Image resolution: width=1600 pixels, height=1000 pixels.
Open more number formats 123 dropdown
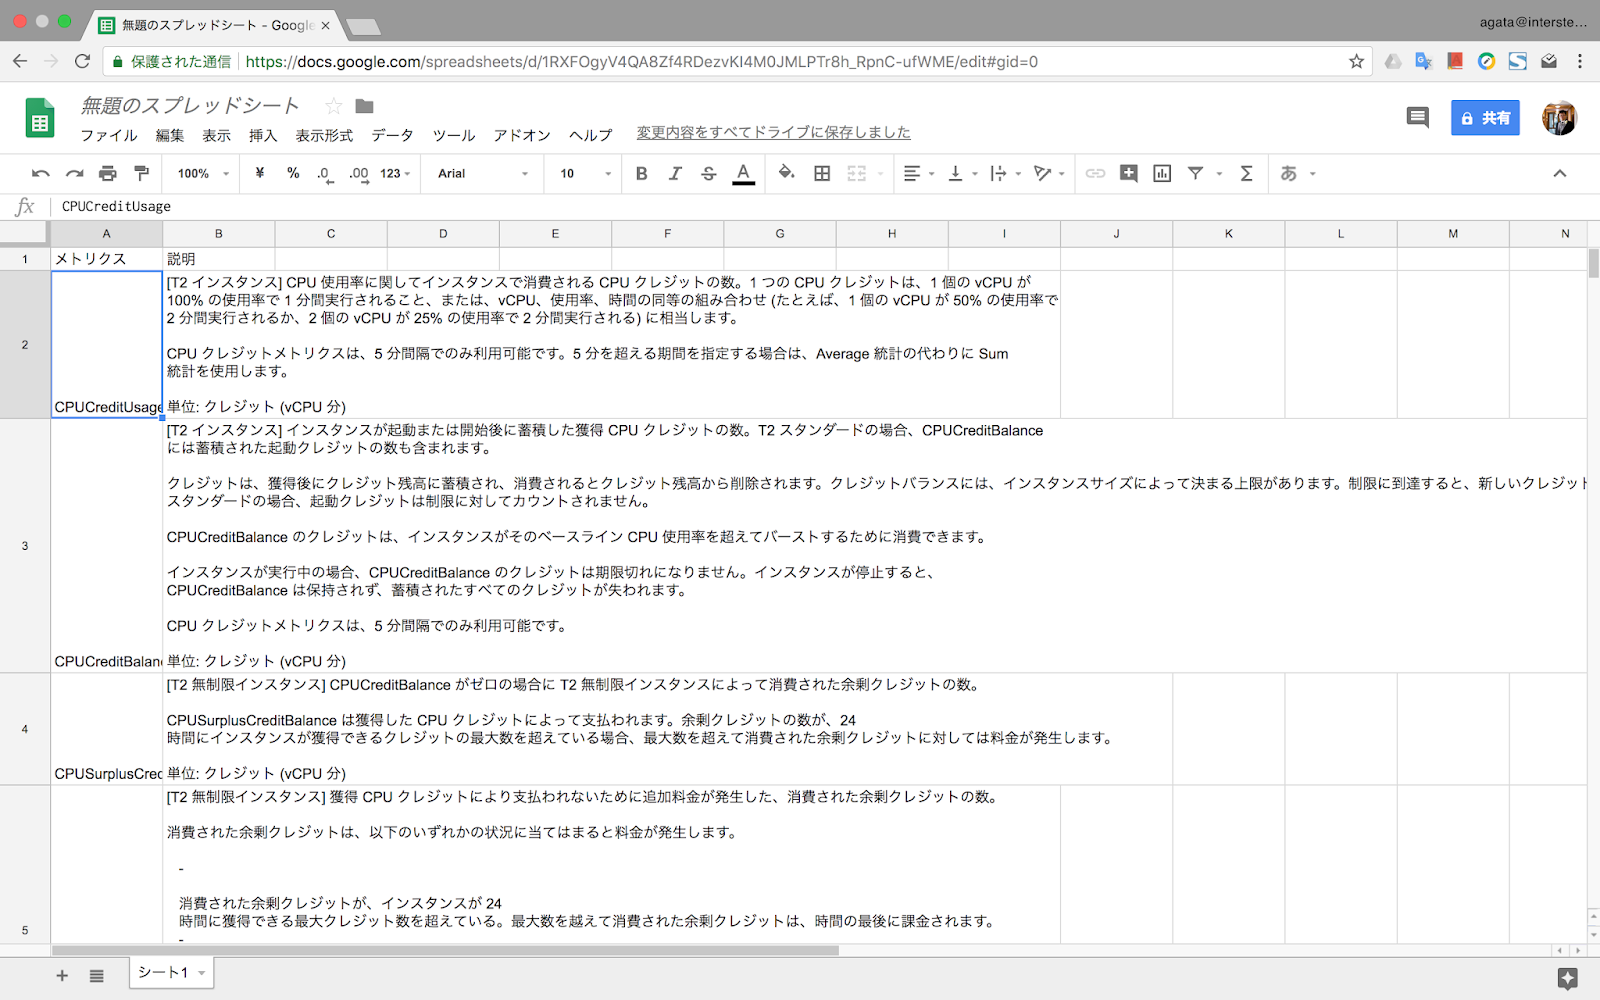pos(395,174)
